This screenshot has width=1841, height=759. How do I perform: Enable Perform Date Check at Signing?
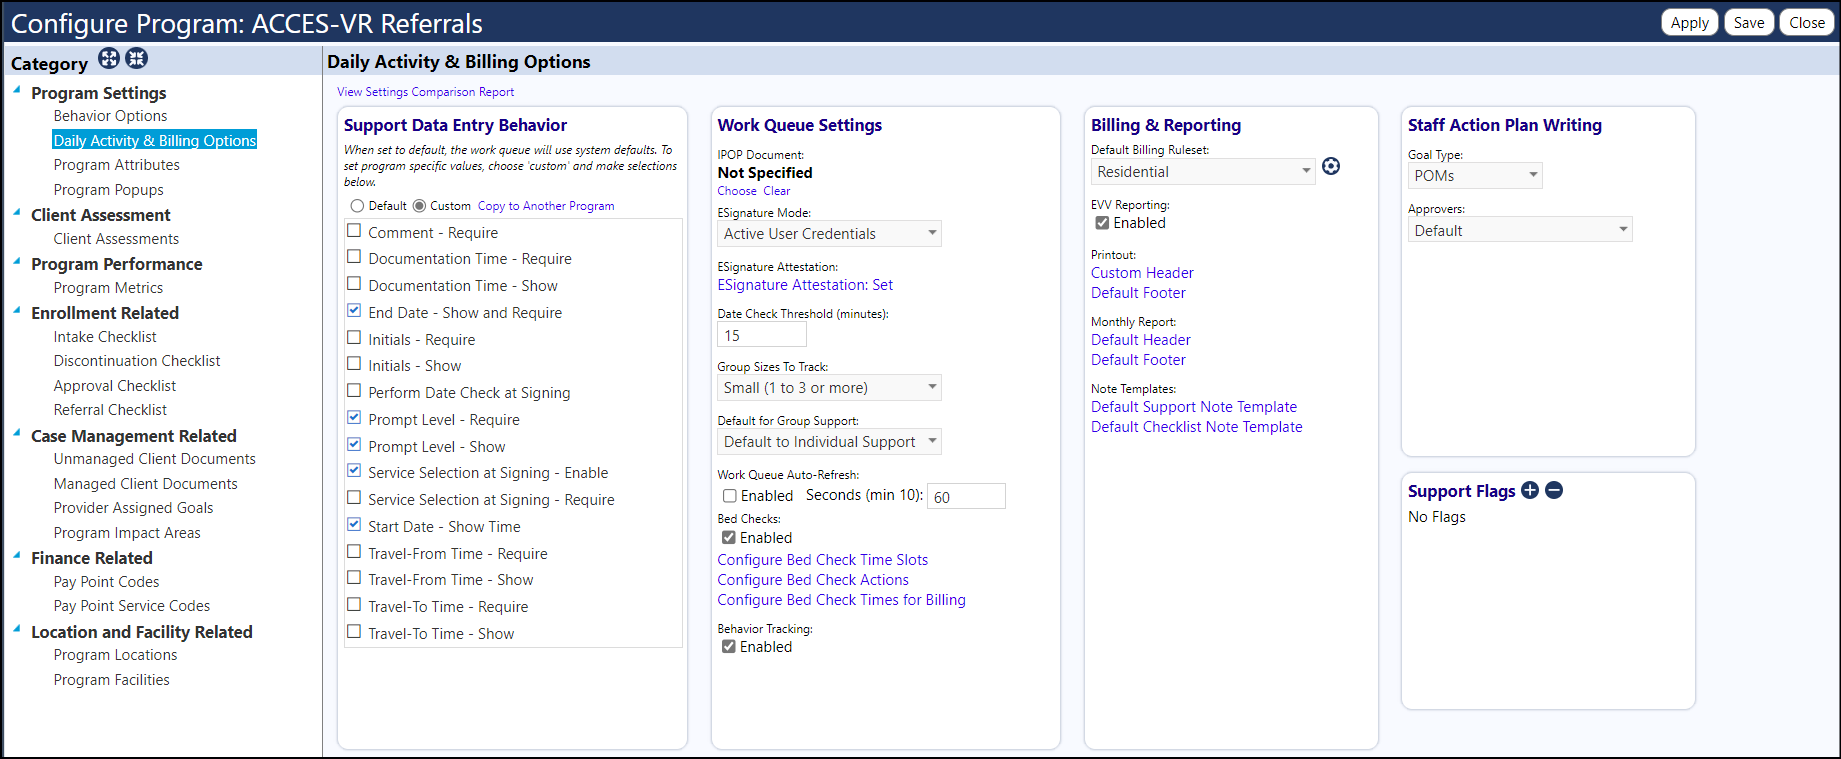click(354, 390)
